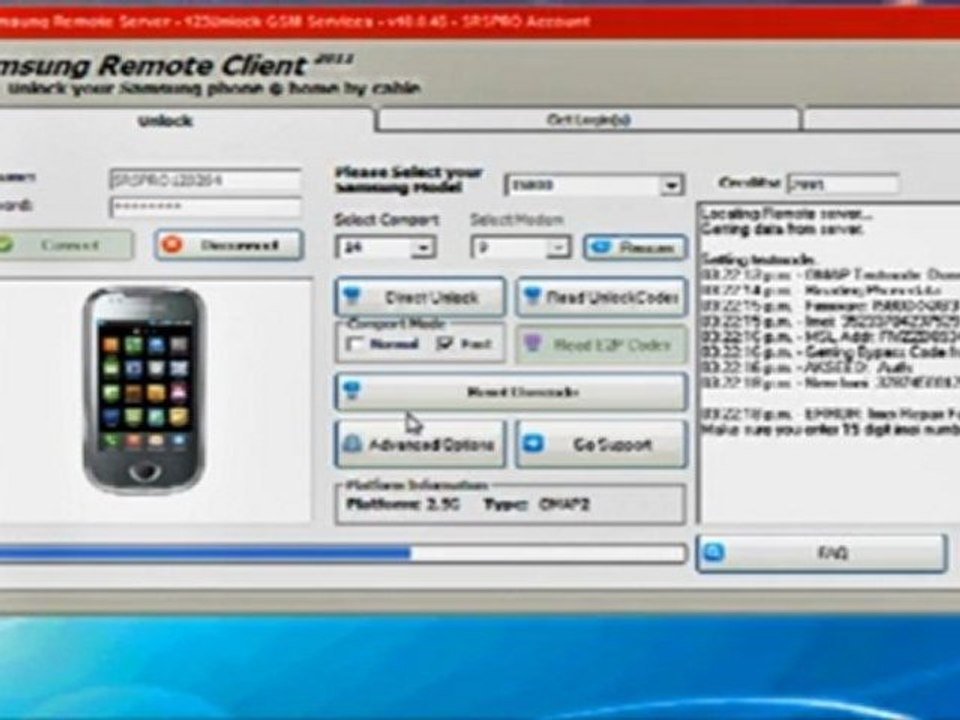The width and height of the screenshot is (960, 720).
Task: Click the red Disconnect icon button
Action: [x=229, y=246]
